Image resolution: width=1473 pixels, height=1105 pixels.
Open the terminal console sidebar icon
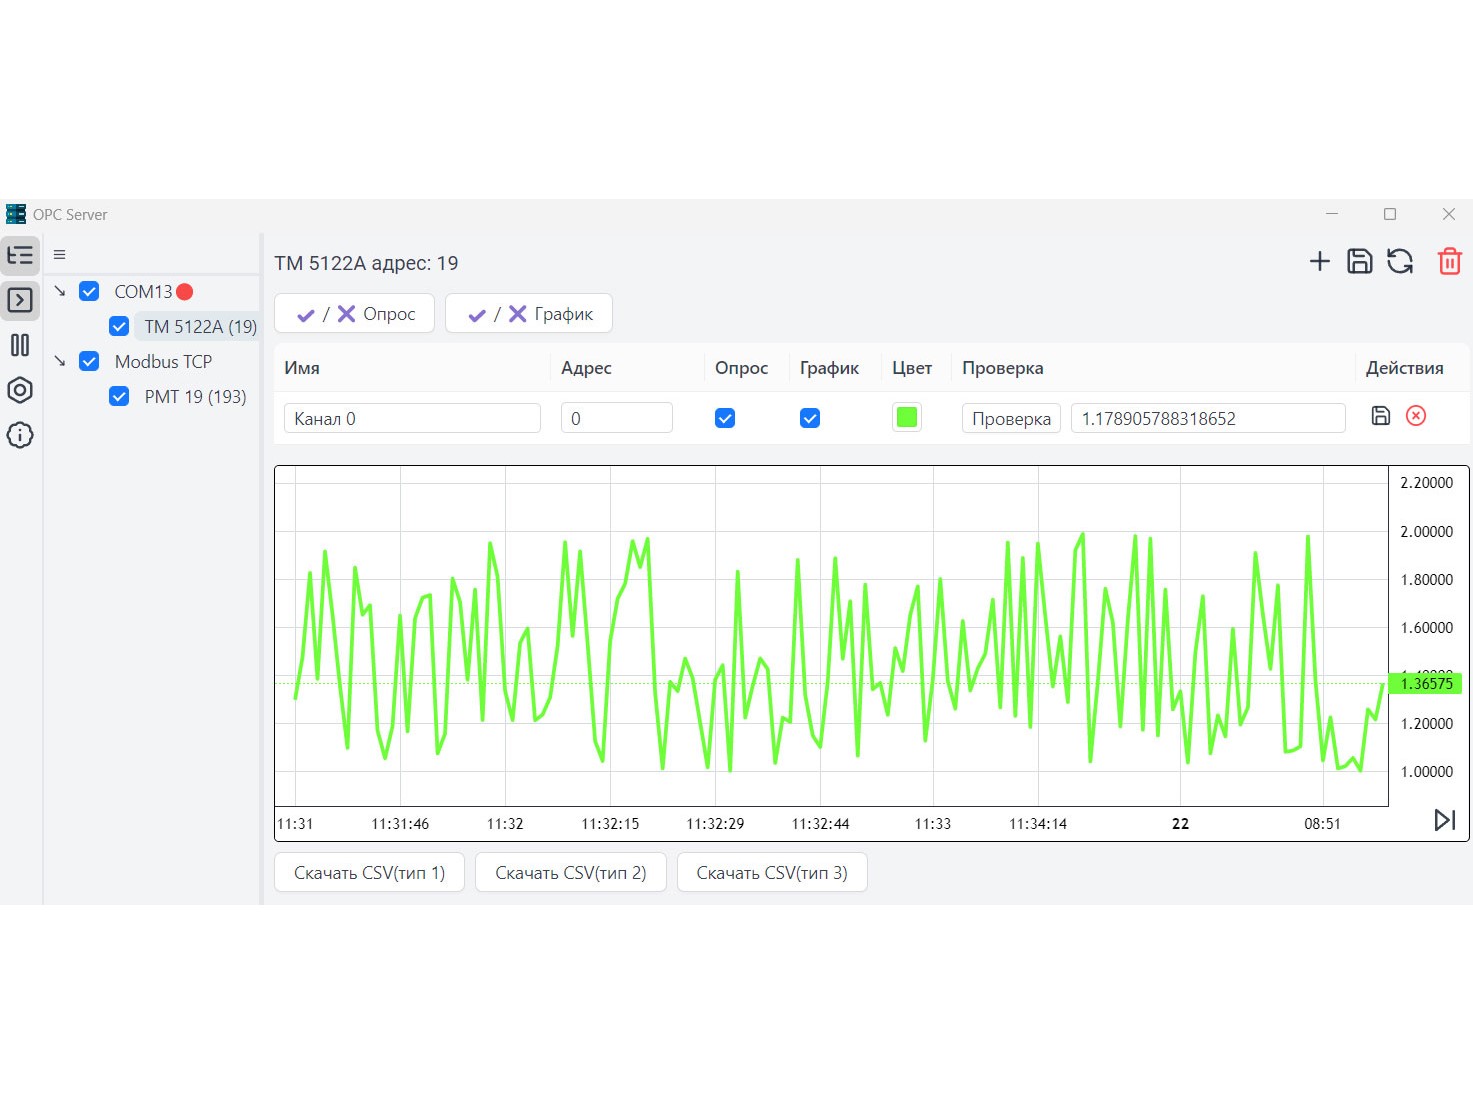click(x=20, y=300)
